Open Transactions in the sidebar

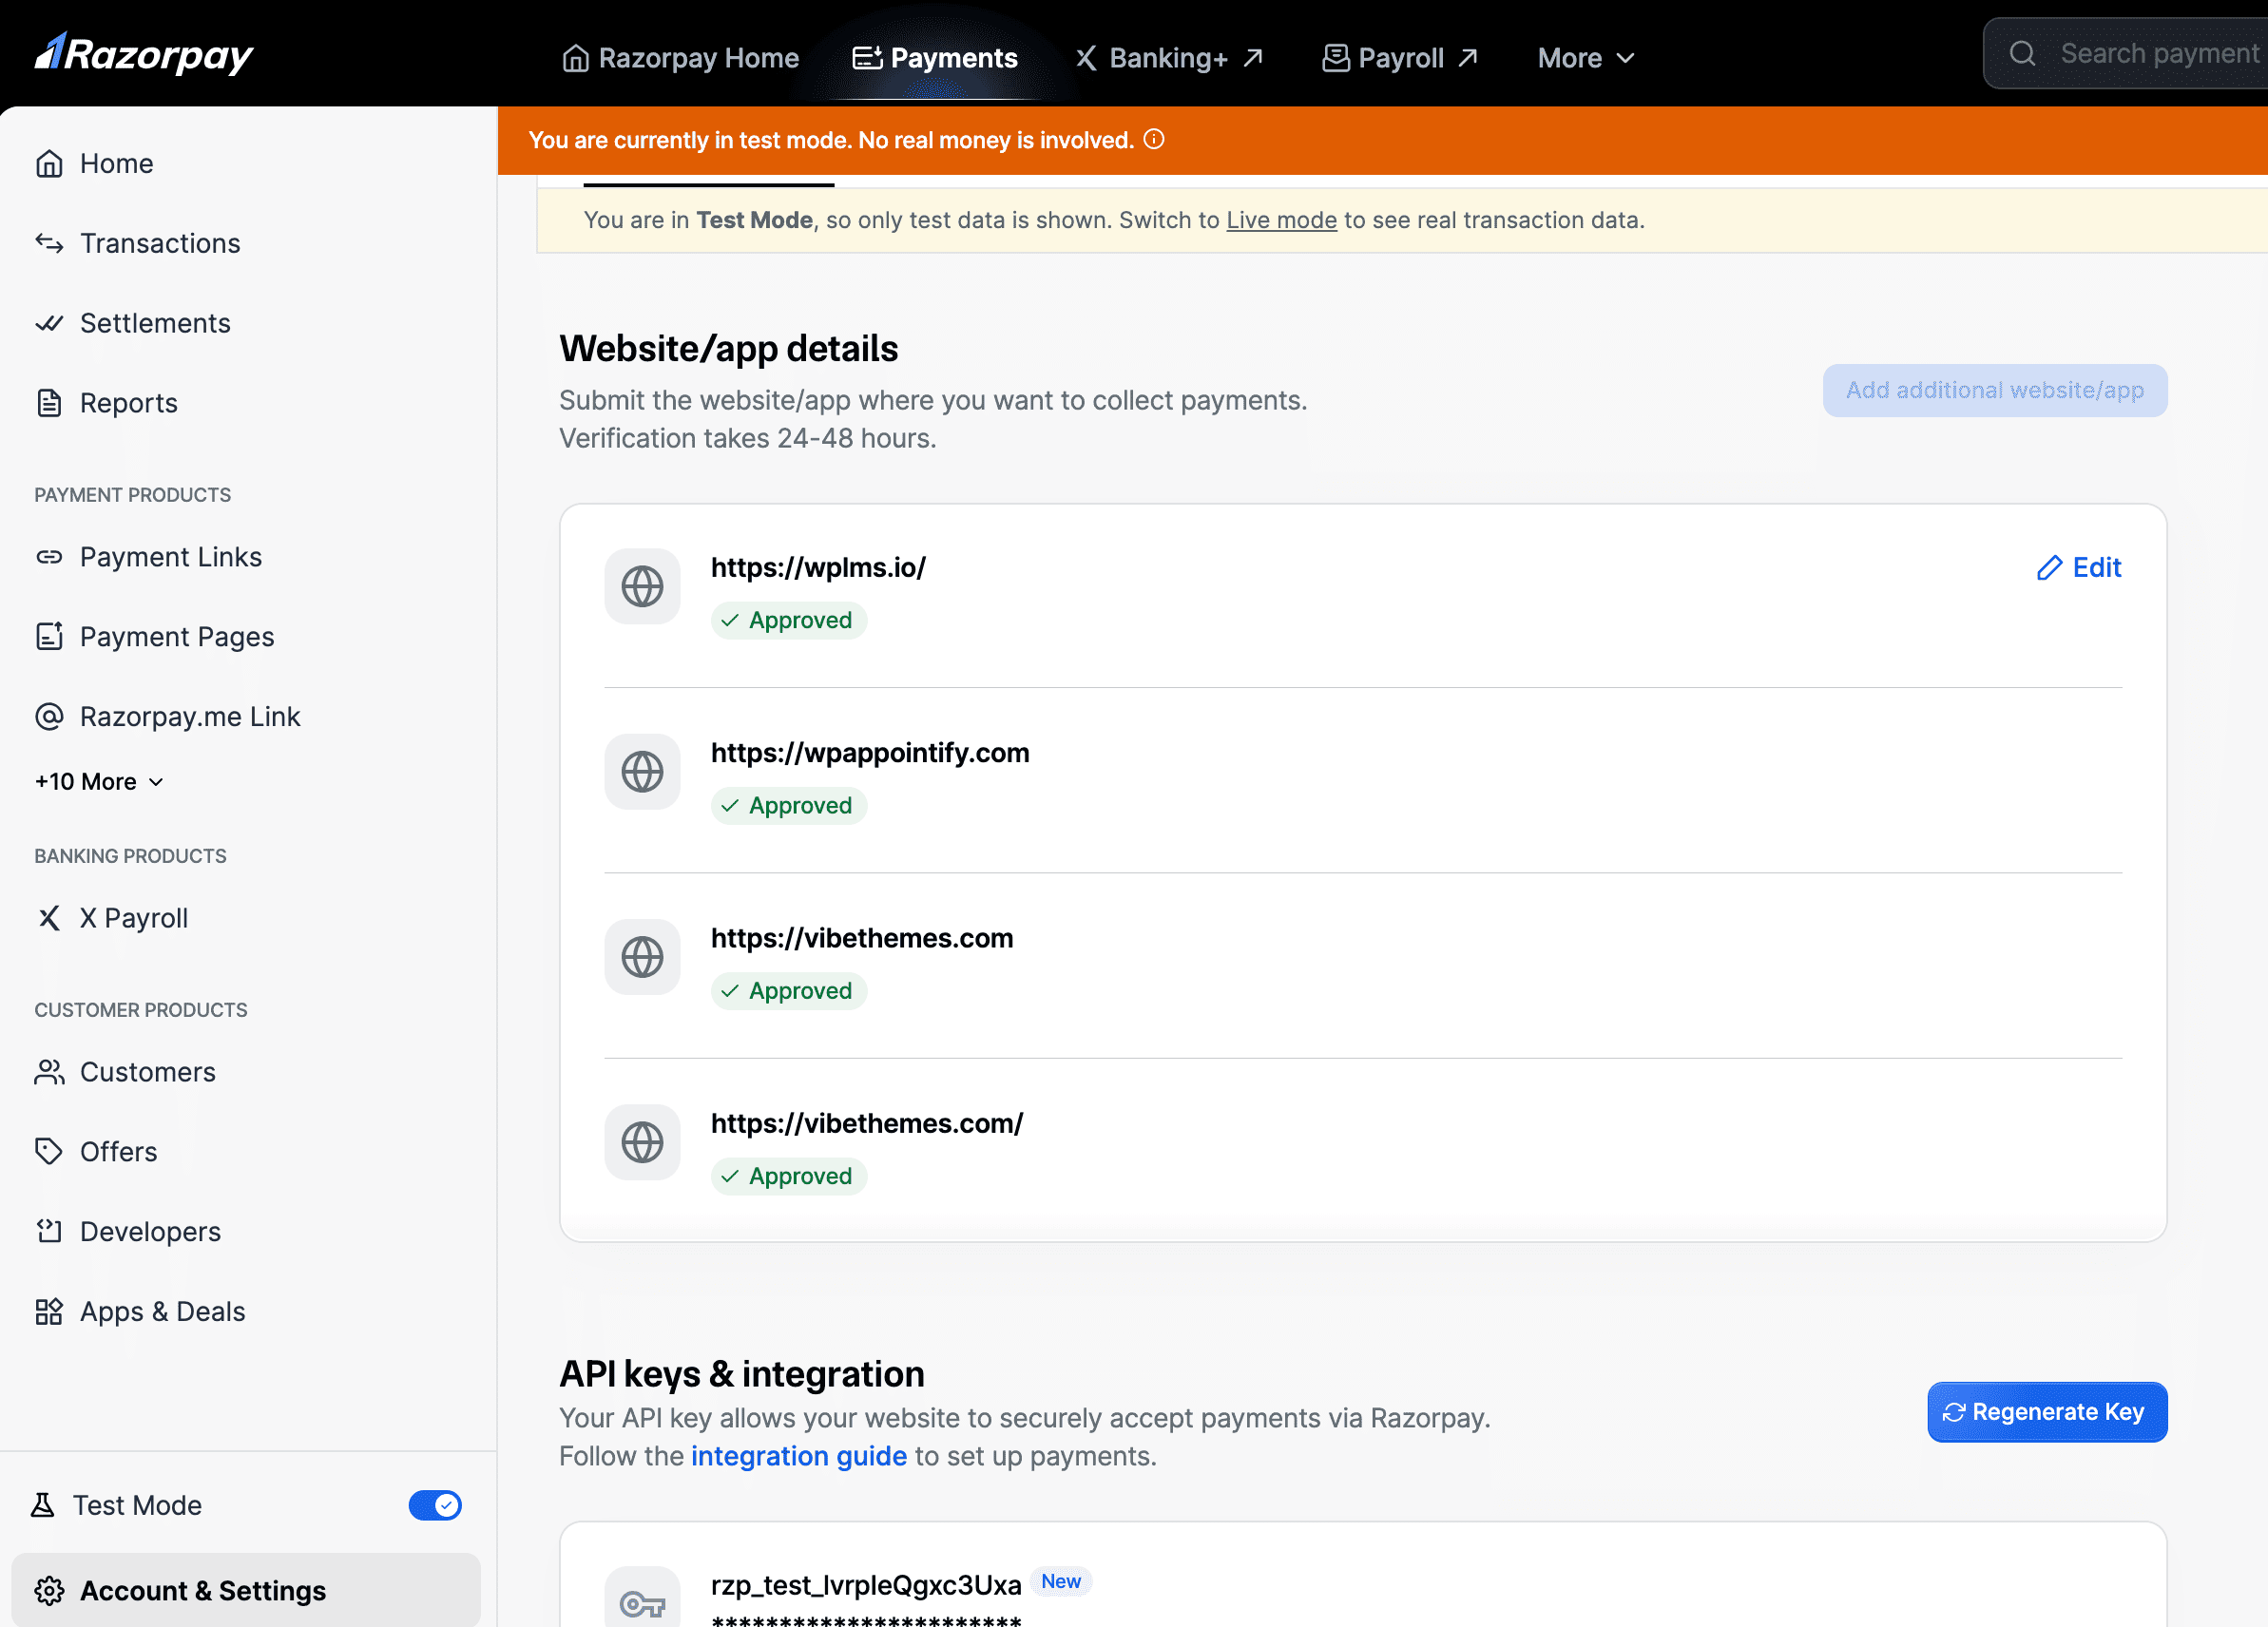(x=248, y=243)
